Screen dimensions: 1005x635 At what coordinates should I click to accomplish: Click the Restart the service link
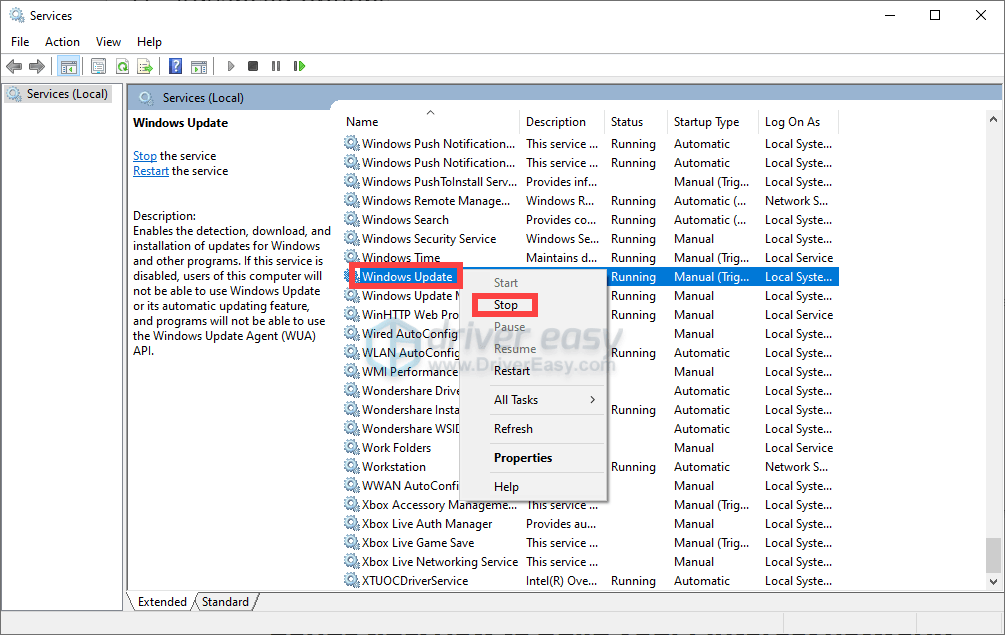pyautogui.click(x=151, y=171)
